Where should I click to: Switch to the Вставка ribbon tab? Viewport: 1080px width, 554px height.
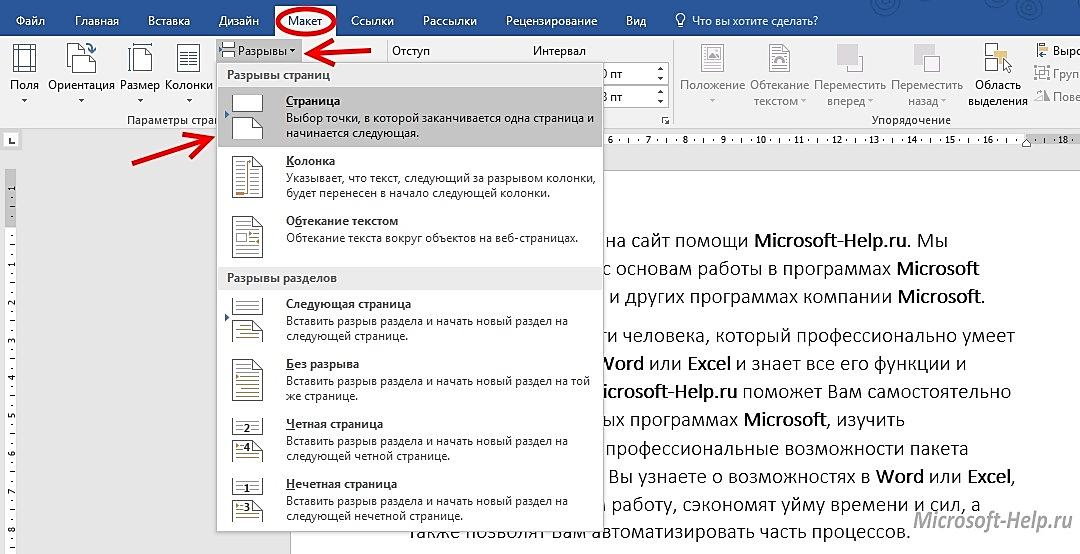click(169, 21)
